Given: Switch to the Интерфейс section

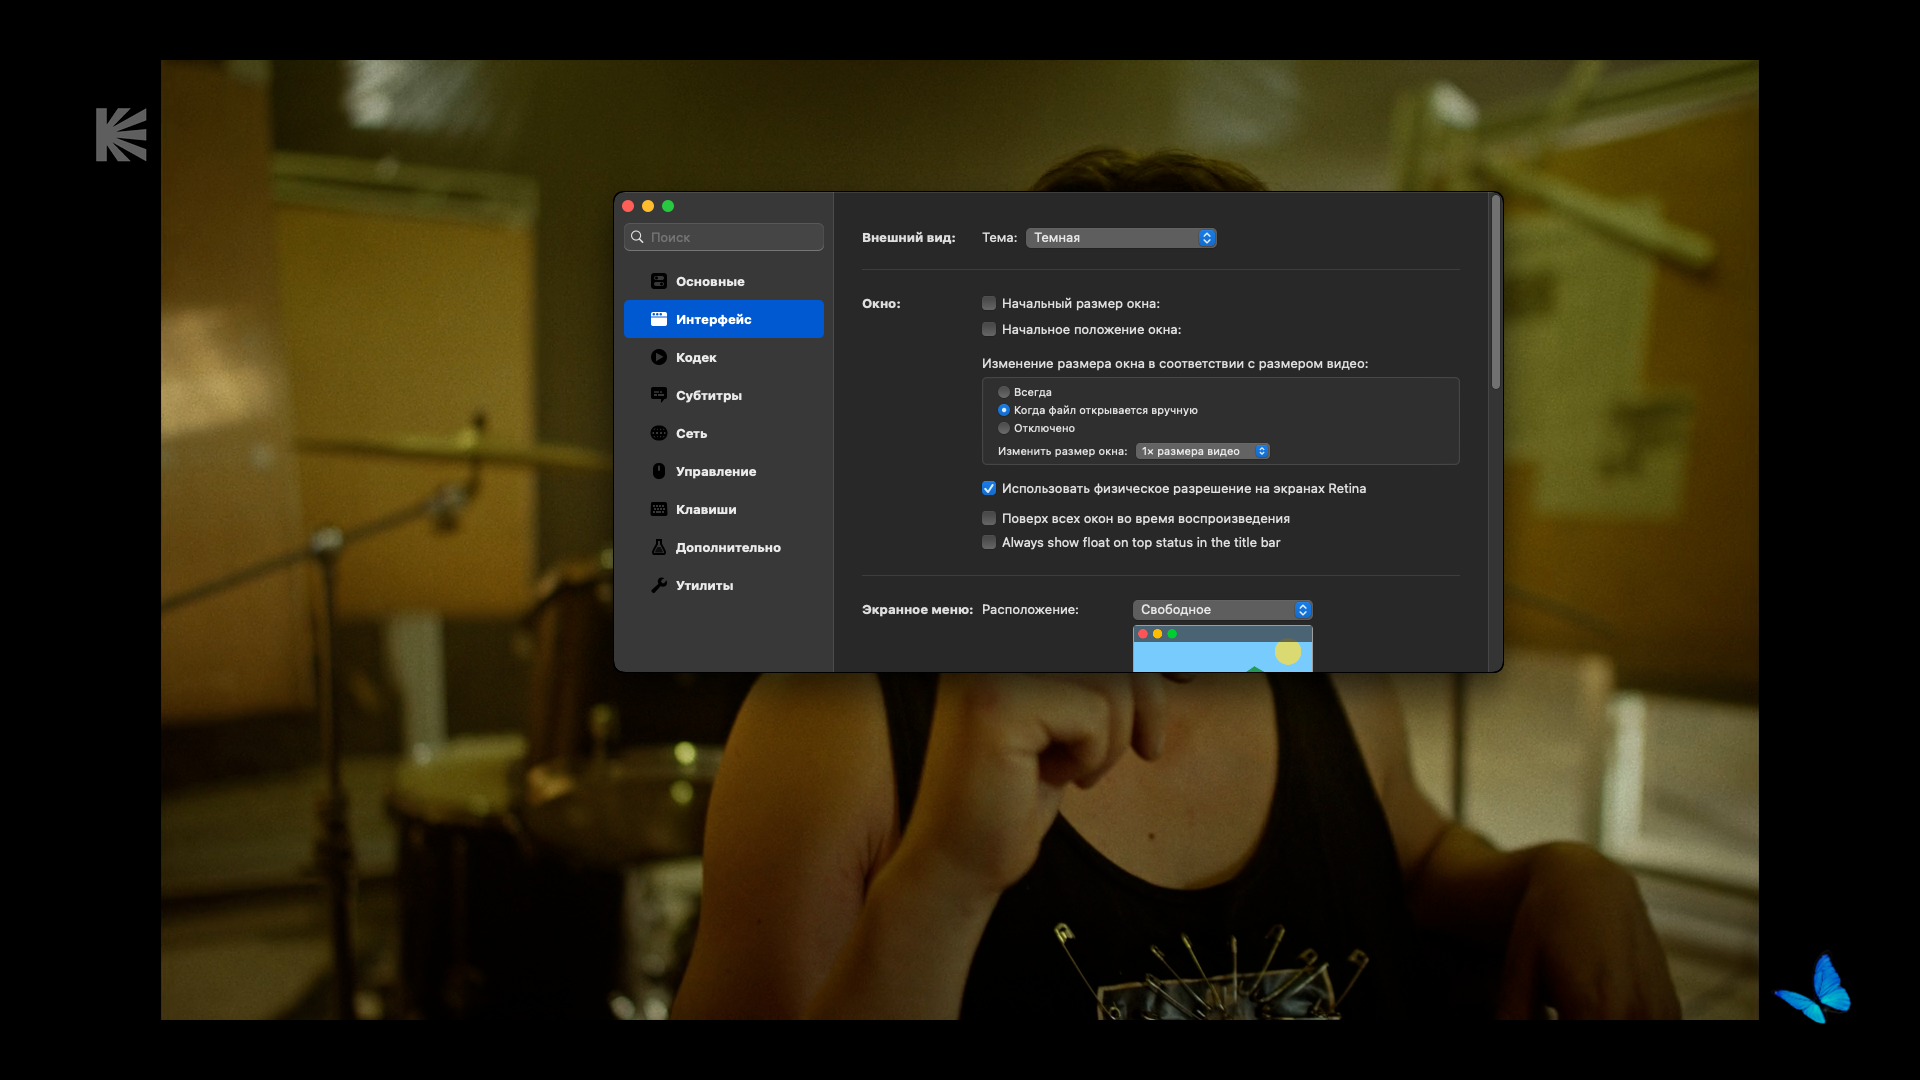Looking at the screenshot, I should coord(723,319).
